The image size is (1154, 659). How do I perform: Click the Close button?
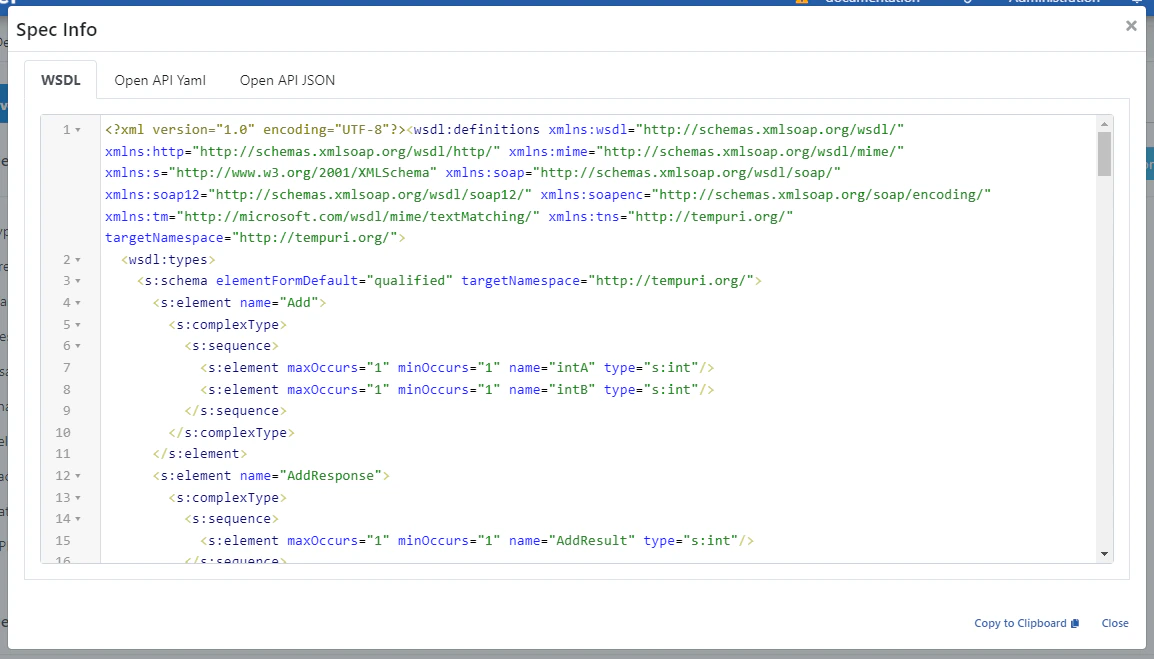click(x=1114, y=622)
